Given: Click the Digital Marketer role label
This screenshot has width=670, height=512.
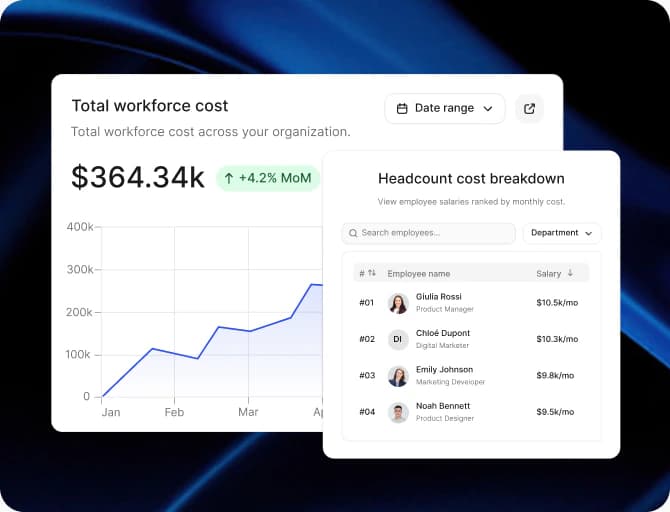Looking at the screenshot, I should [442, 345].
